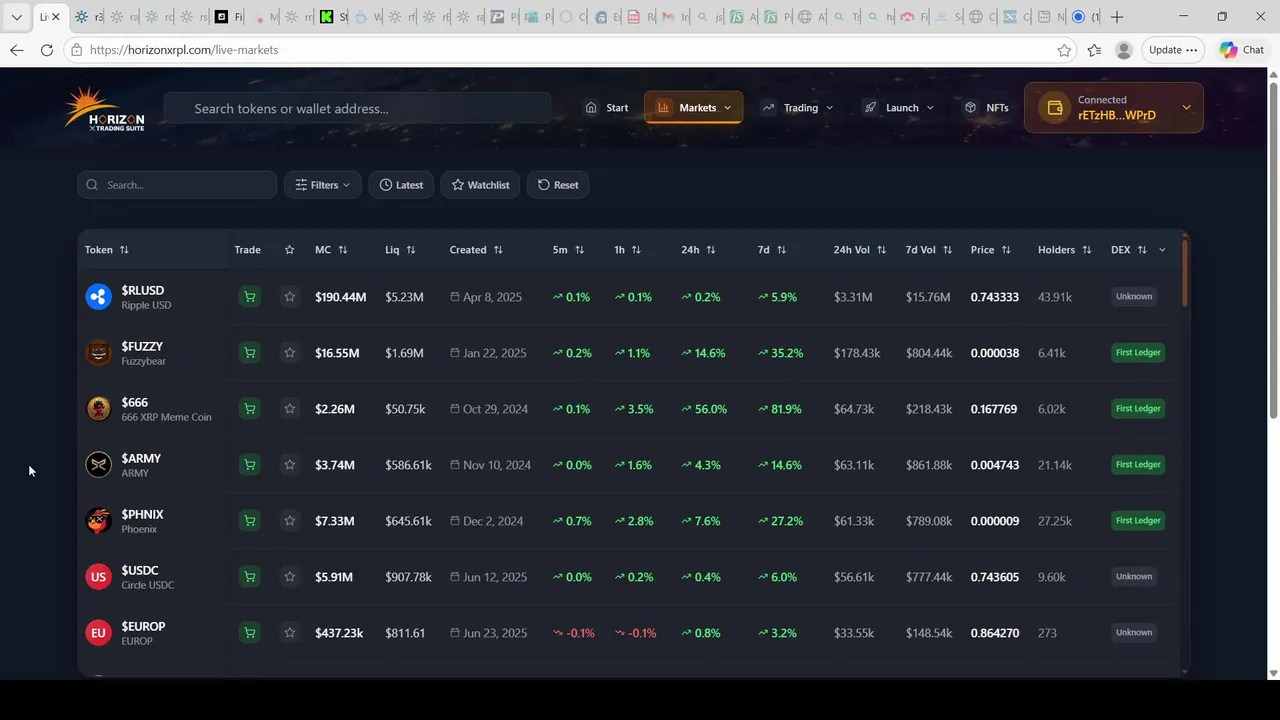Sort table by 5m change

[x=569, y=250]
